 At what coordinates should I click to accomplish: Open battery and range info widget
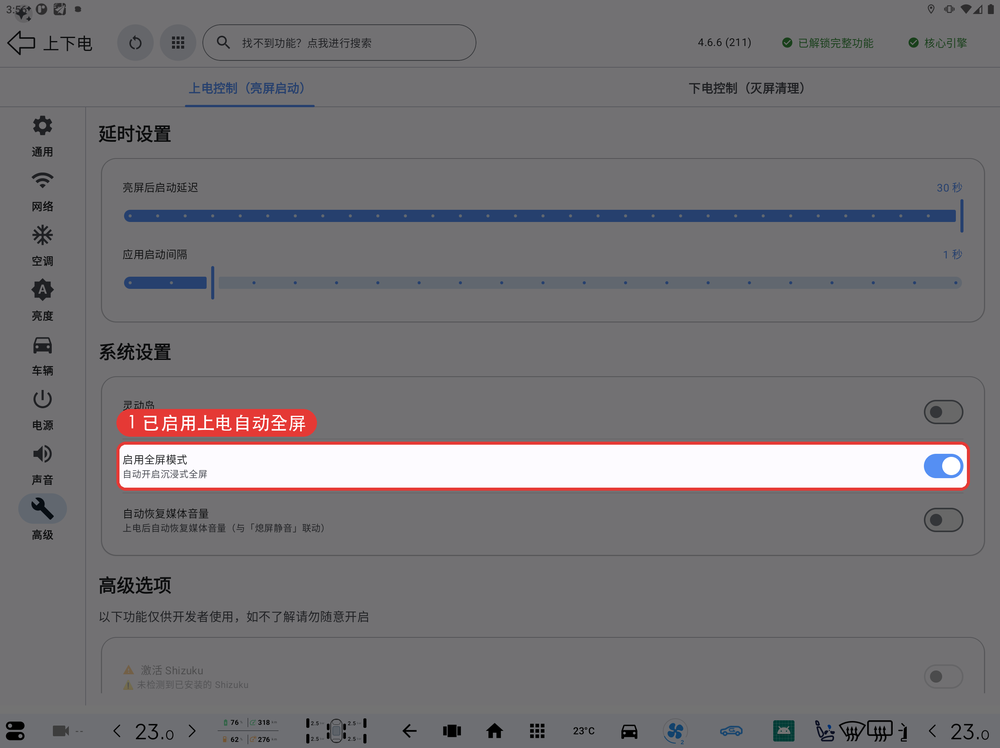[250, 731]
